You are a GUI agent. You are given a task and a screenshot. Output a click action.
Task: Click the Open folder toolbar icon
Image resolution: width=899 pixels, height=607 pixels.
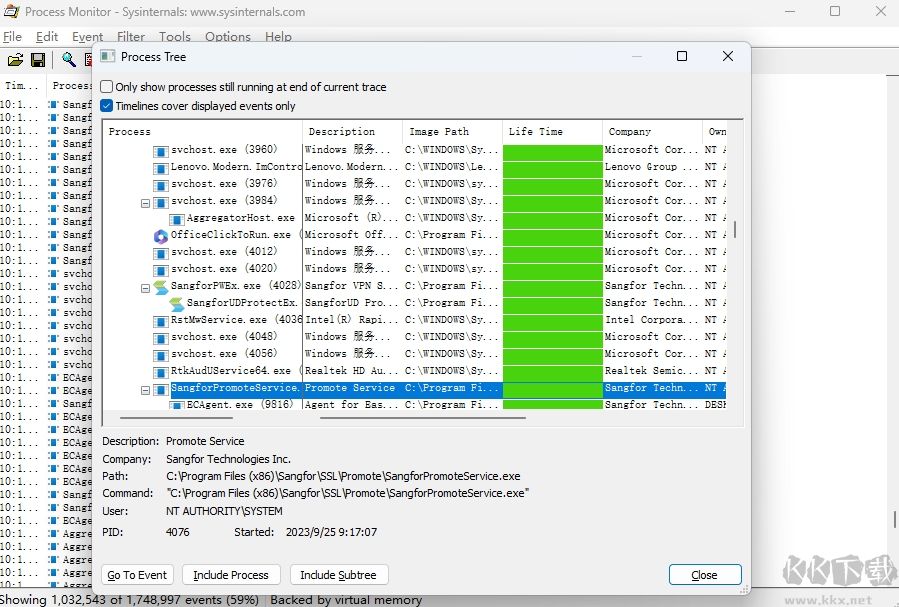pos(15,60)
